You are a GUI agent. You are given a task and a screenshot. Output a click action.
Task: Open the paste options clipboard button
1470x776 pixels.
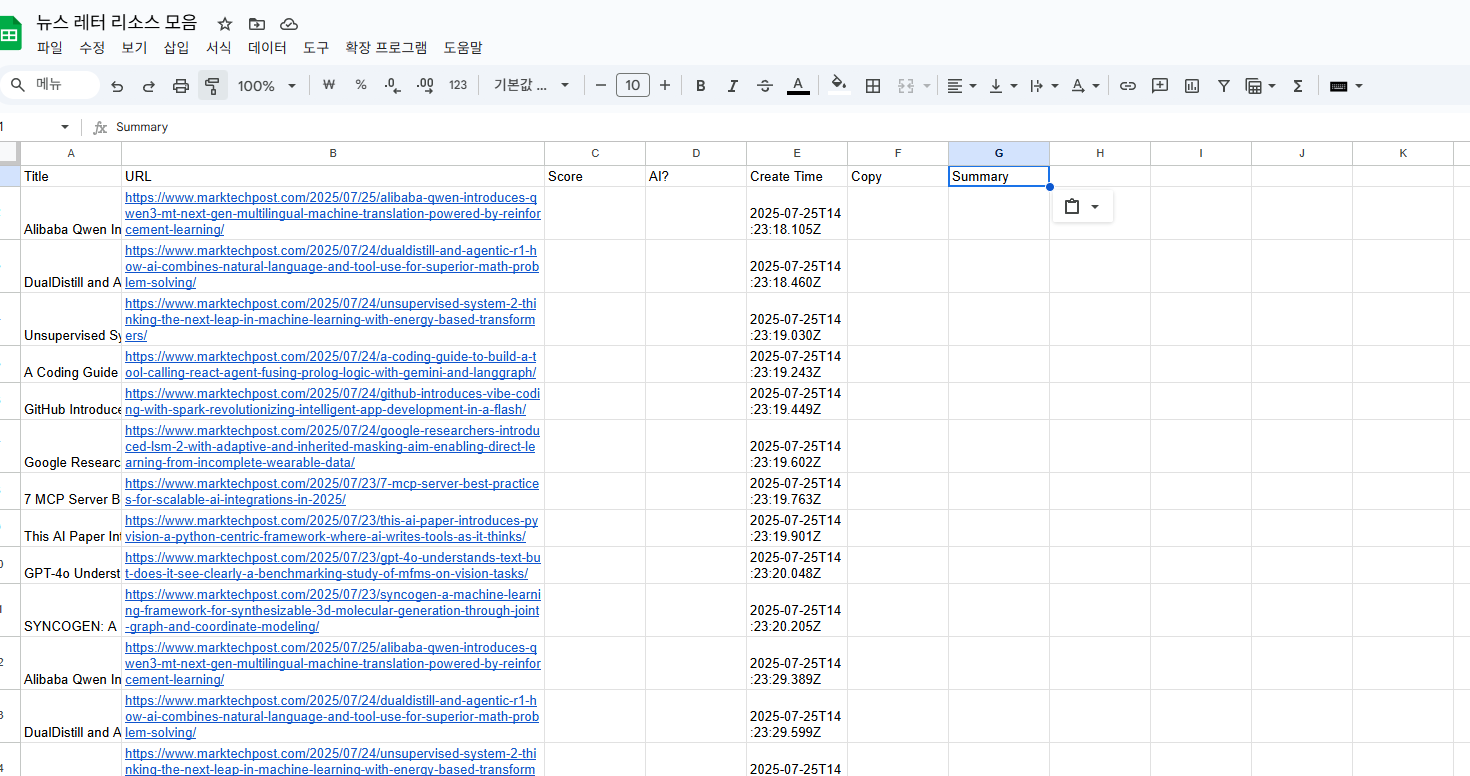coord(1083,206)
